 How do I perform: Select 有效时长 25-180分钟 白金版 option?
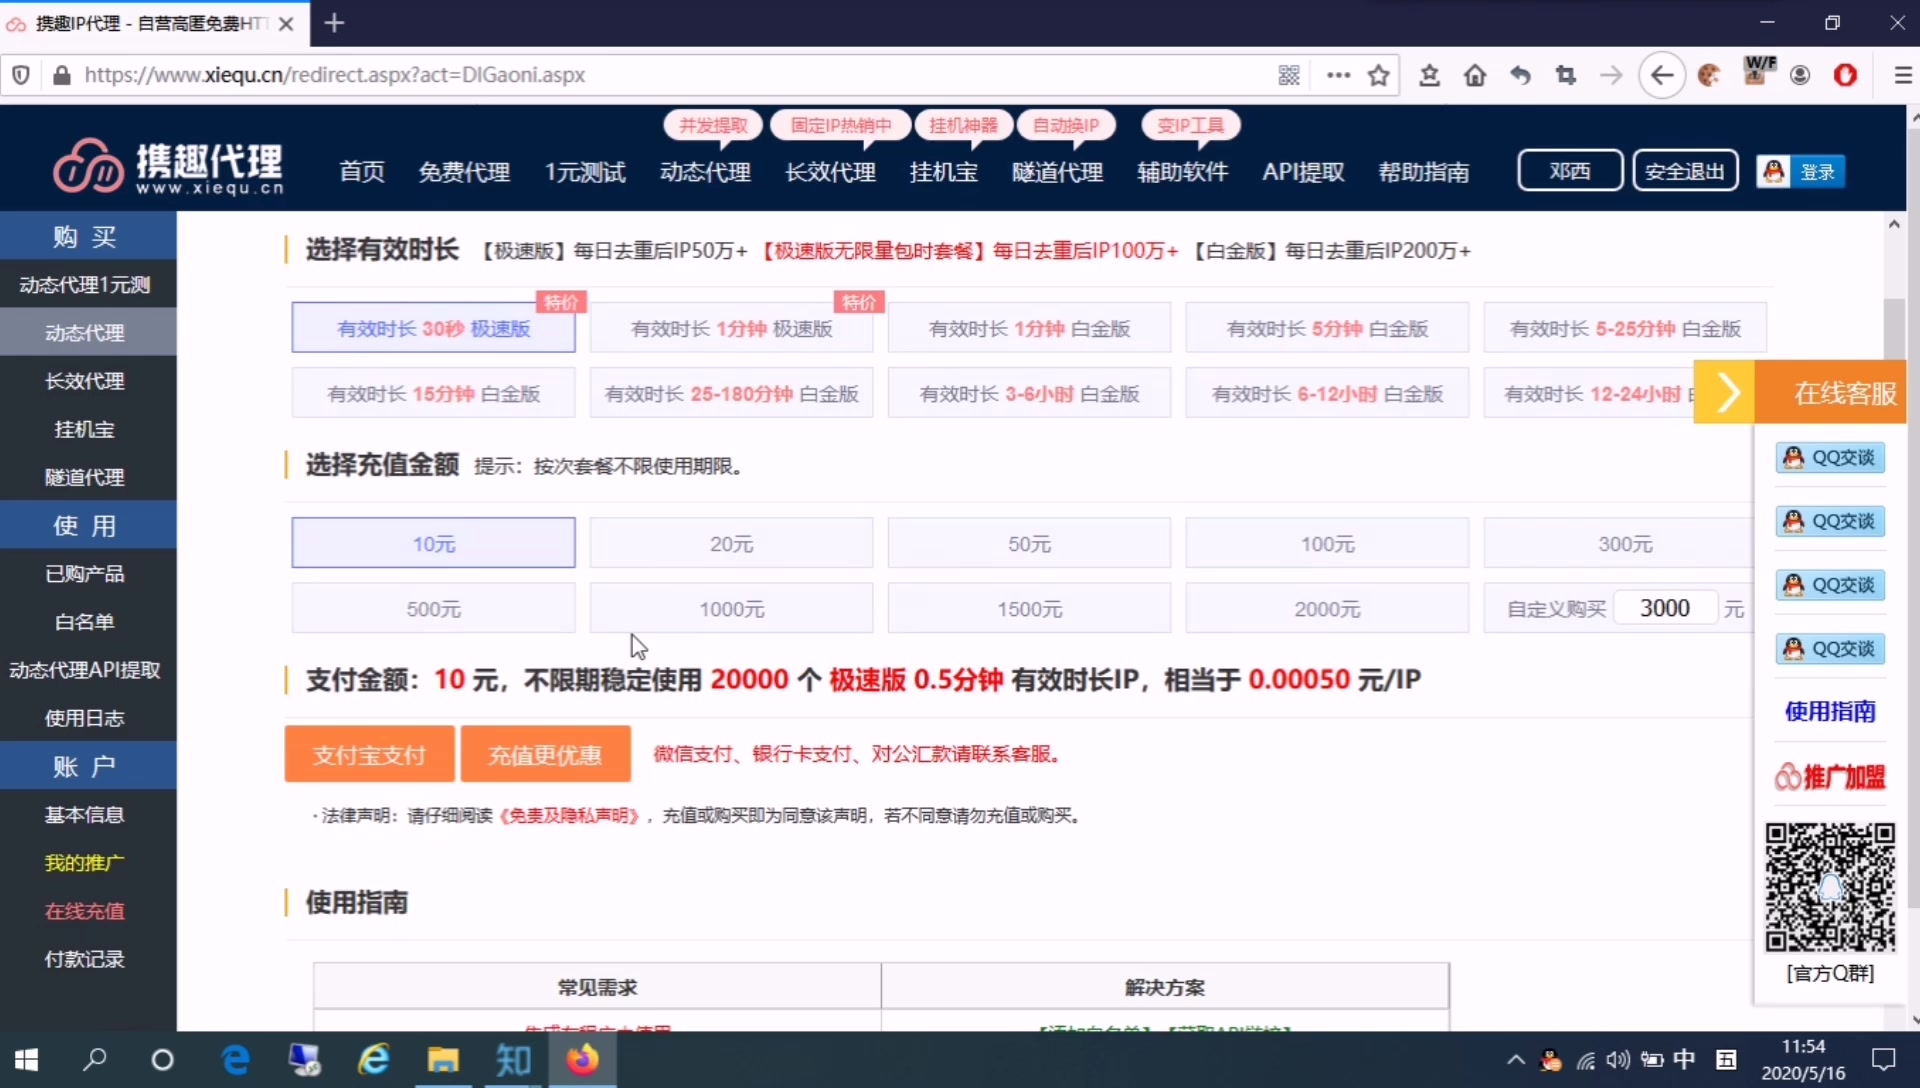[731, 393]
